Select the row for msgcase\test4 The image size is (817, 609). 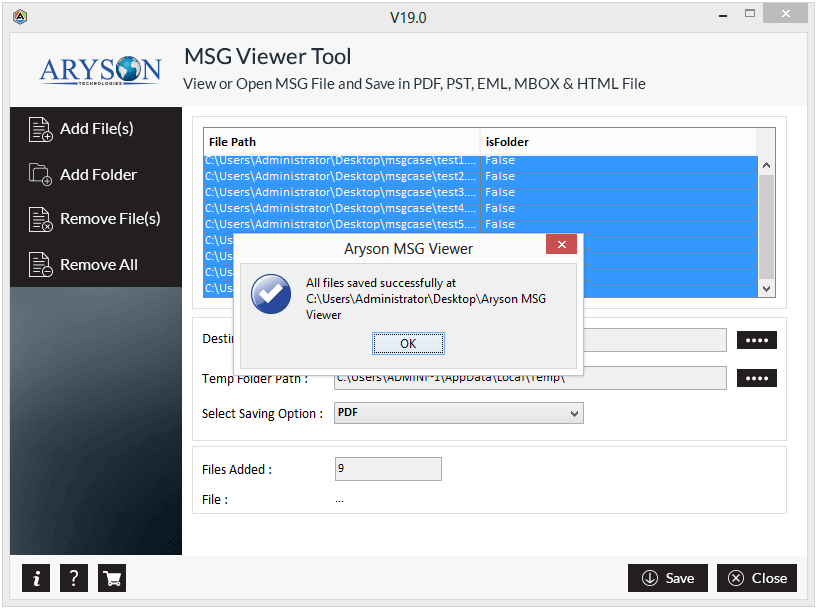480,209
